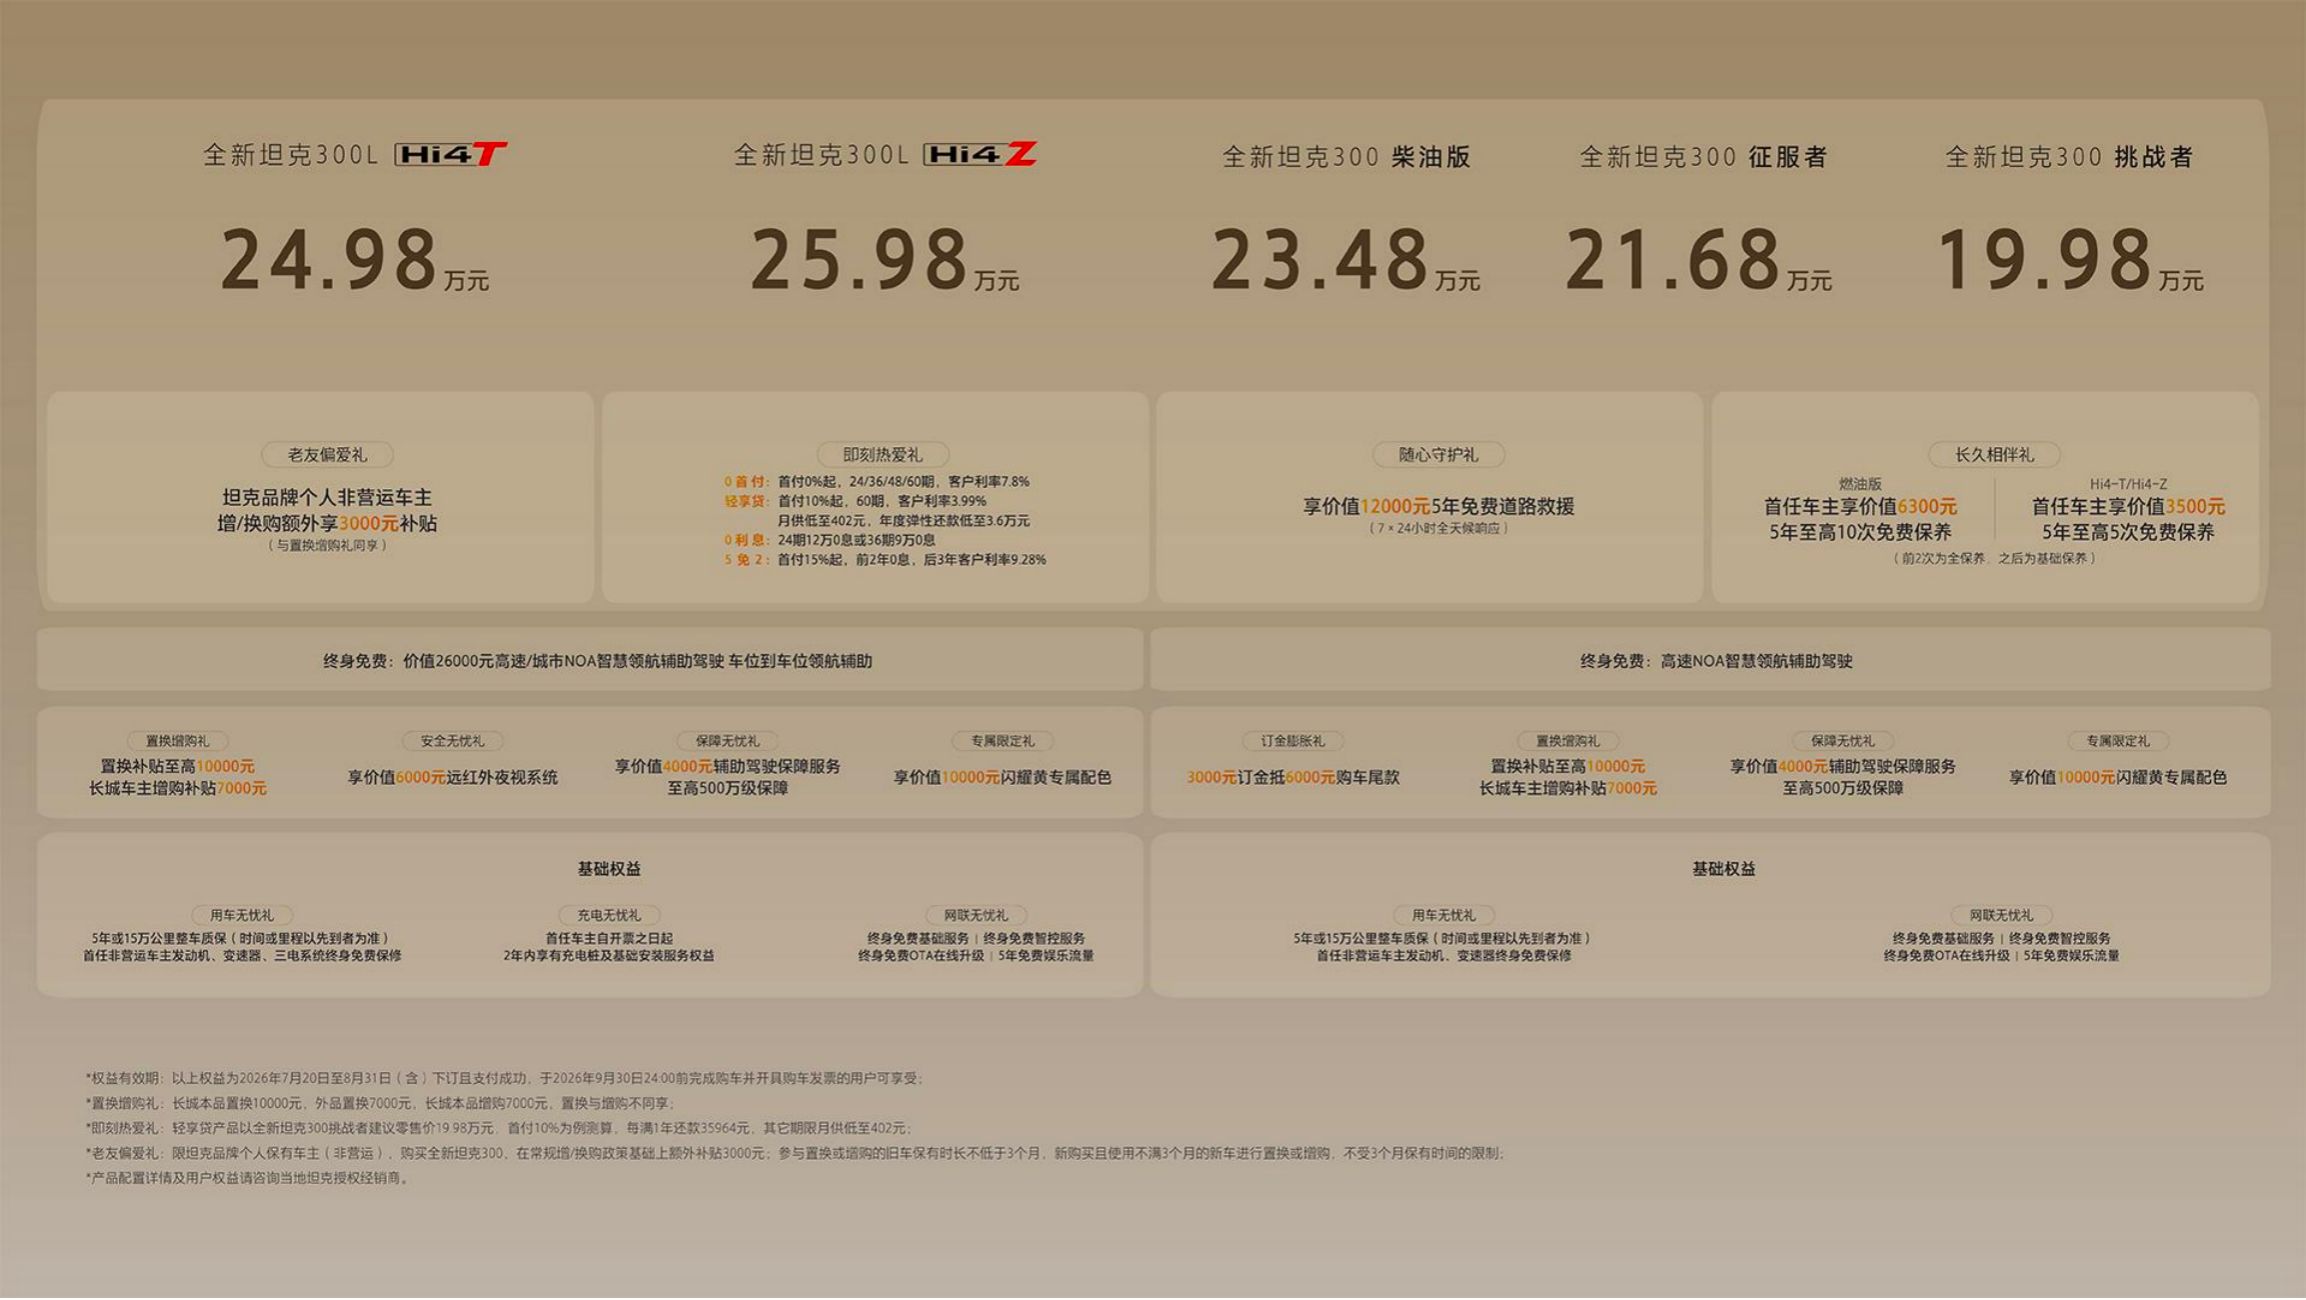Click 保障无忧礼 label next to 安全无忧礼
This screenshot has height=1300, width=2306.
click(x=727, y=741)
